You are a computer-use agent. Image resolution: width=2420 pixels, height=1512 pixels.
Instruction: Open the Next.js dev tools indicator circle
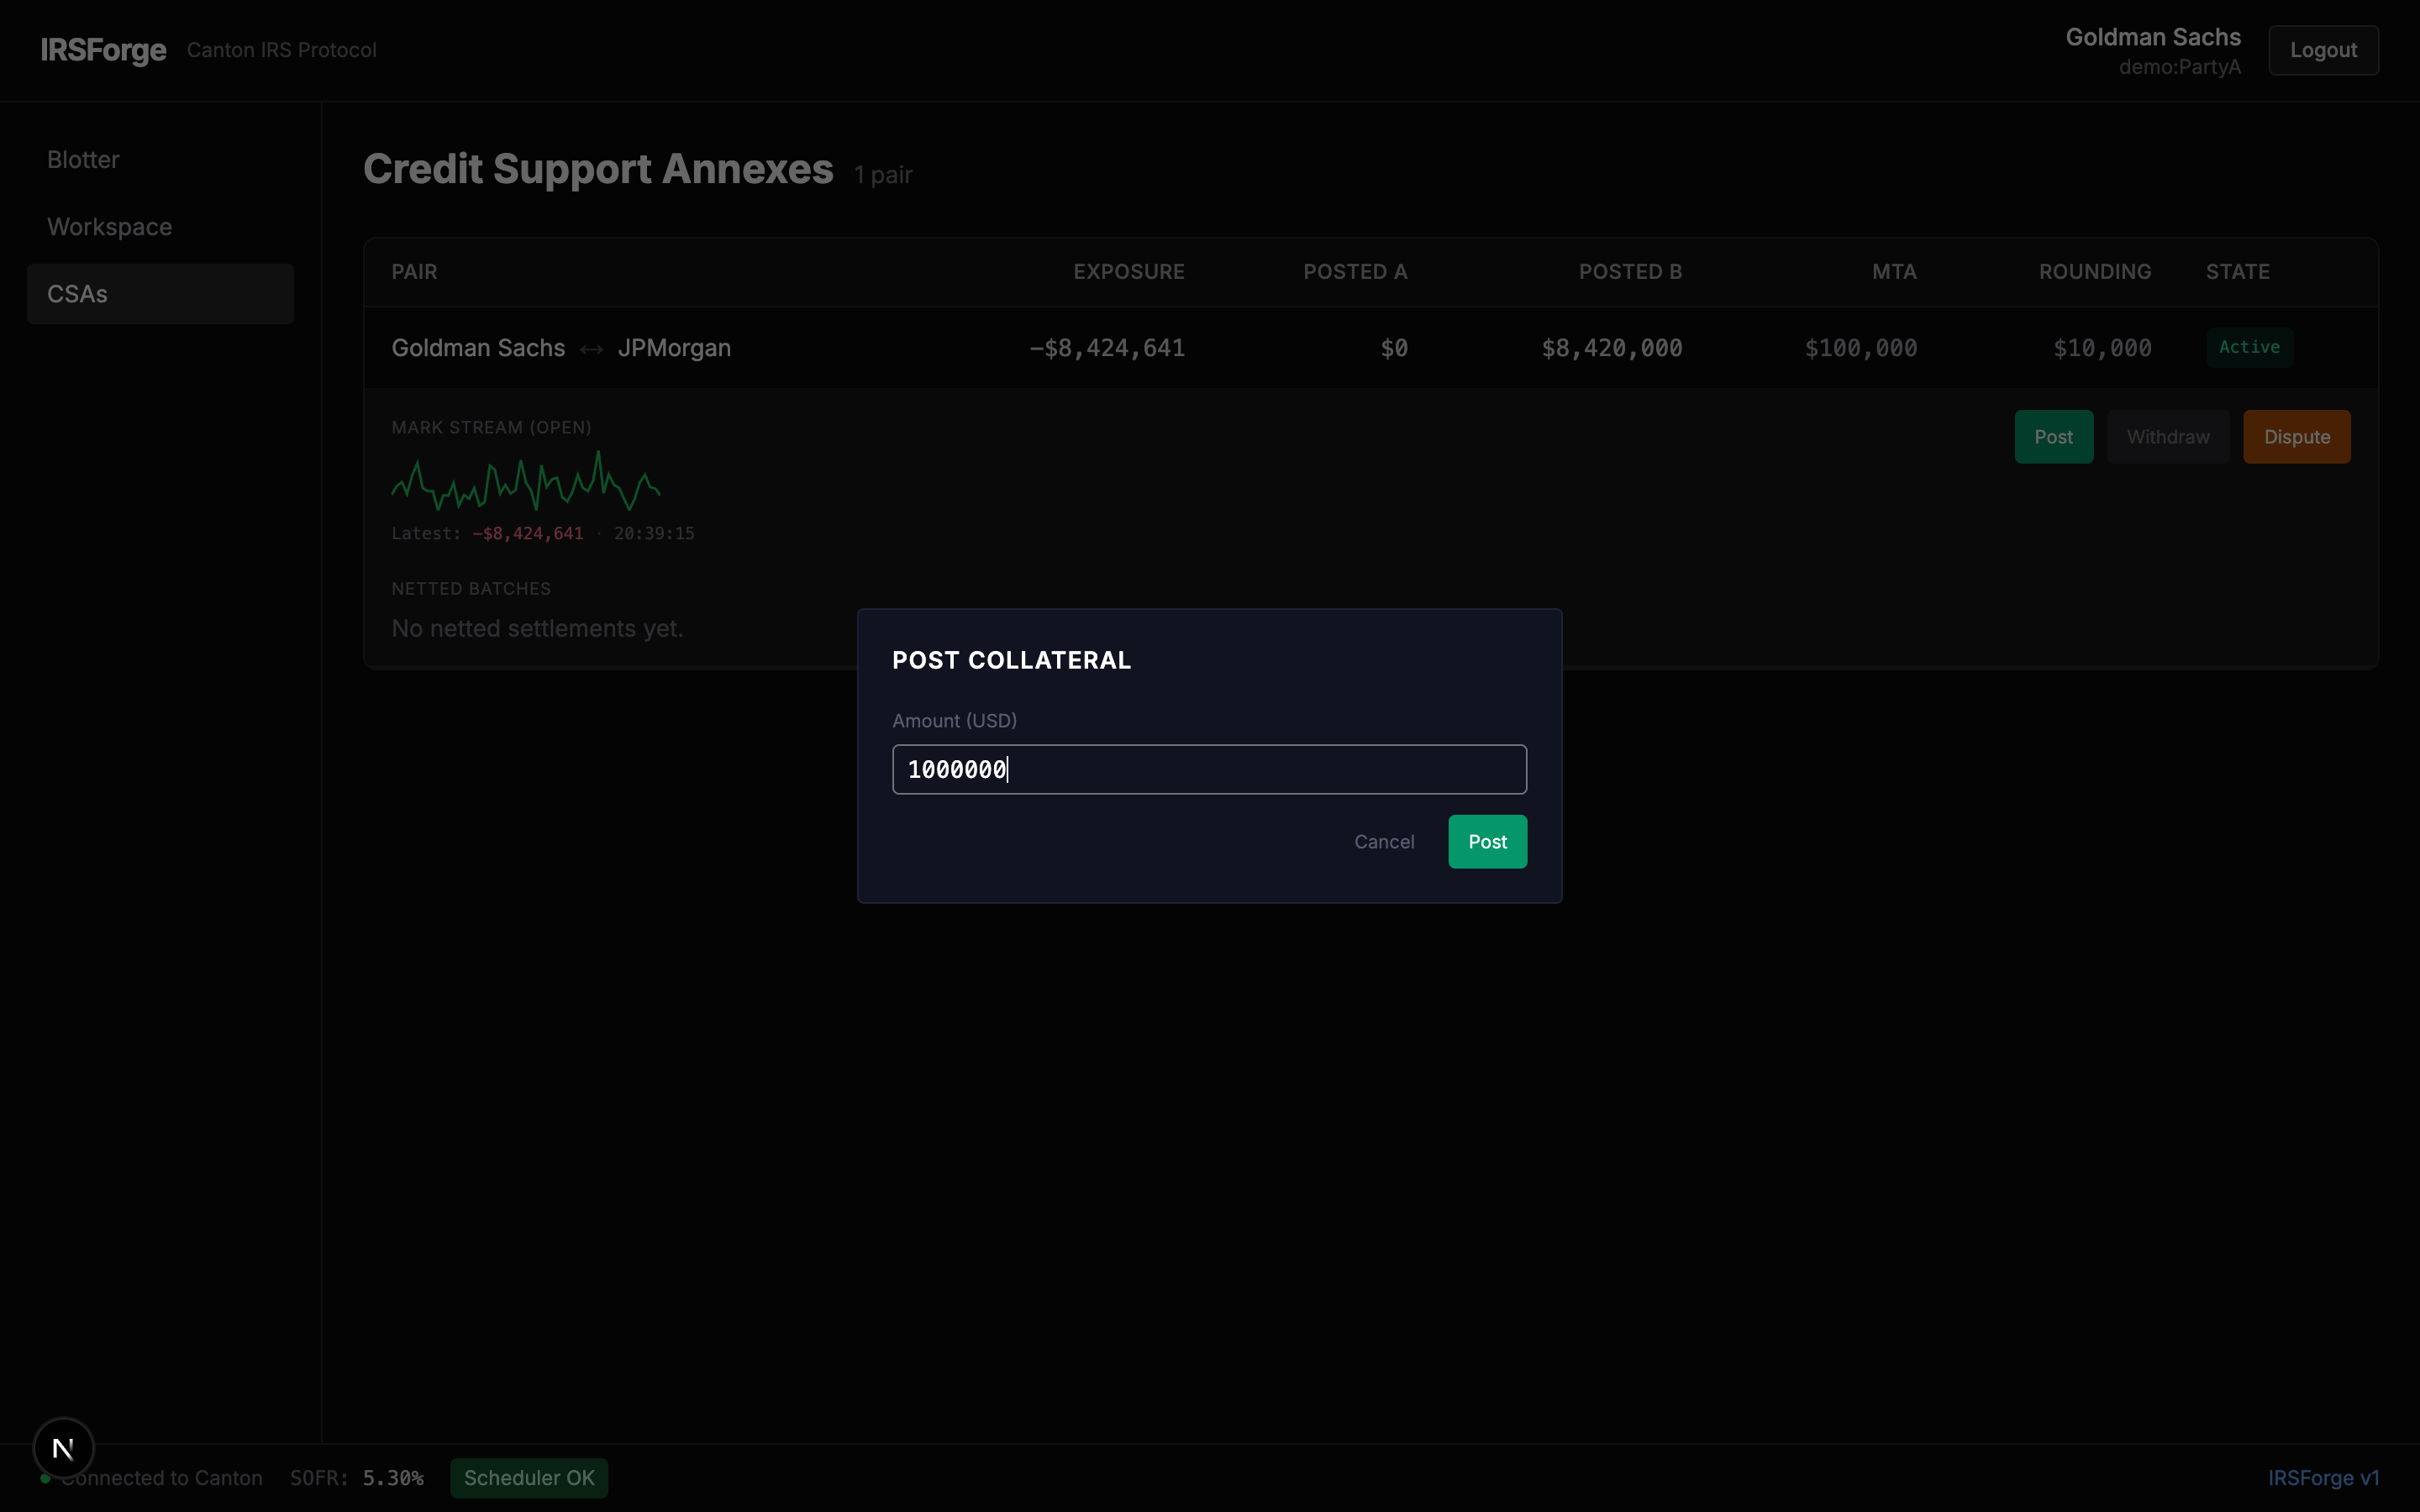tap(64, 1447)
